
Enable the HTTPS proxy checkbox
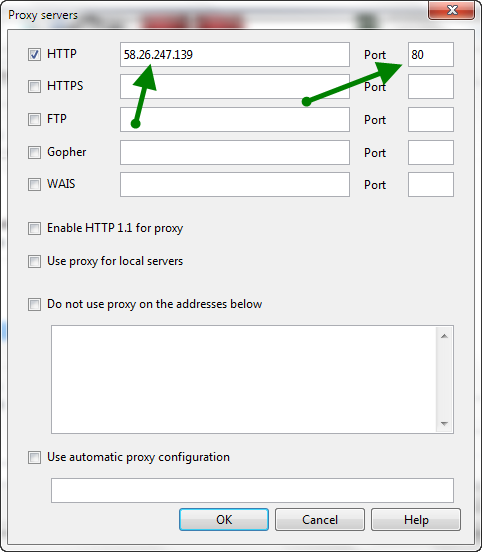click(34, 86)
